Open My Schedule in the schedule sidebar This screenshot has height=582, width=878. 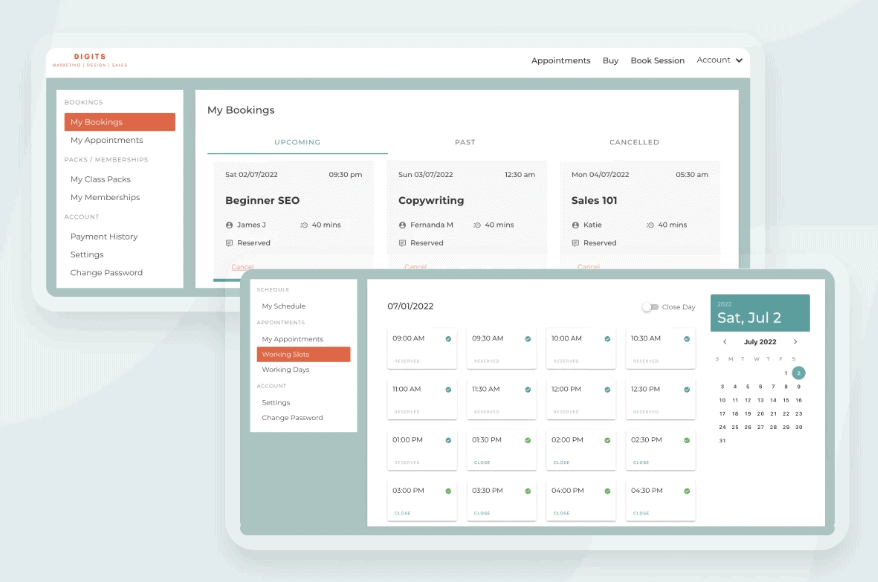click(283, 306)
